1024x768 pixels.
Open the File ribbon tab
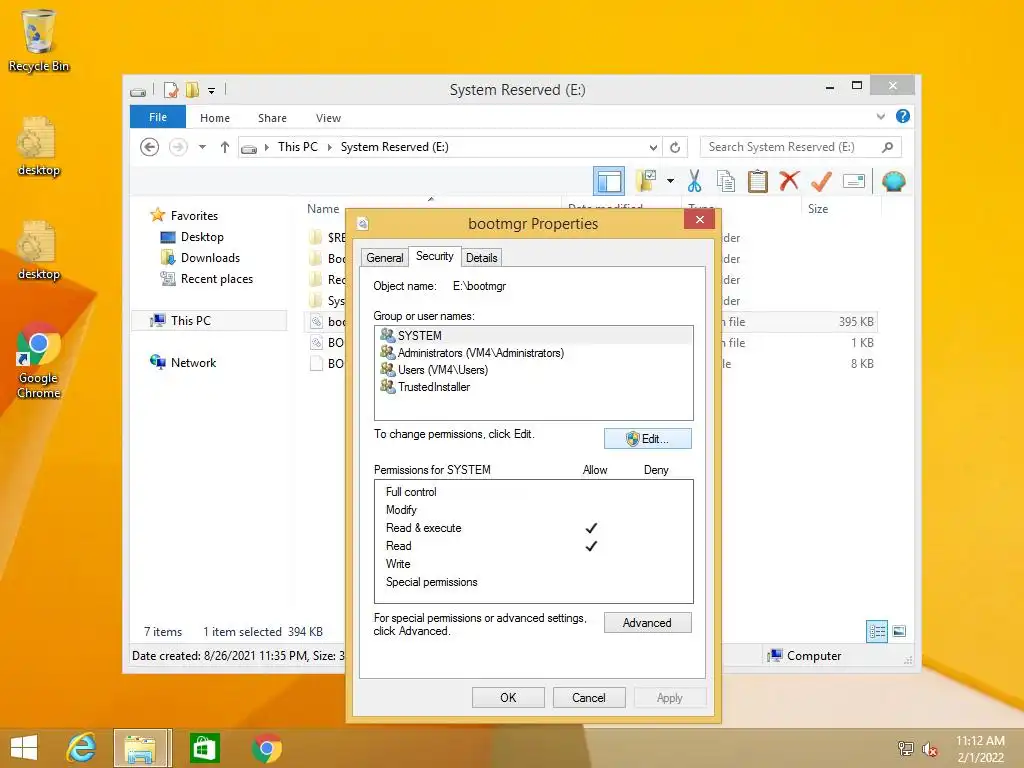tap(158, 117)
